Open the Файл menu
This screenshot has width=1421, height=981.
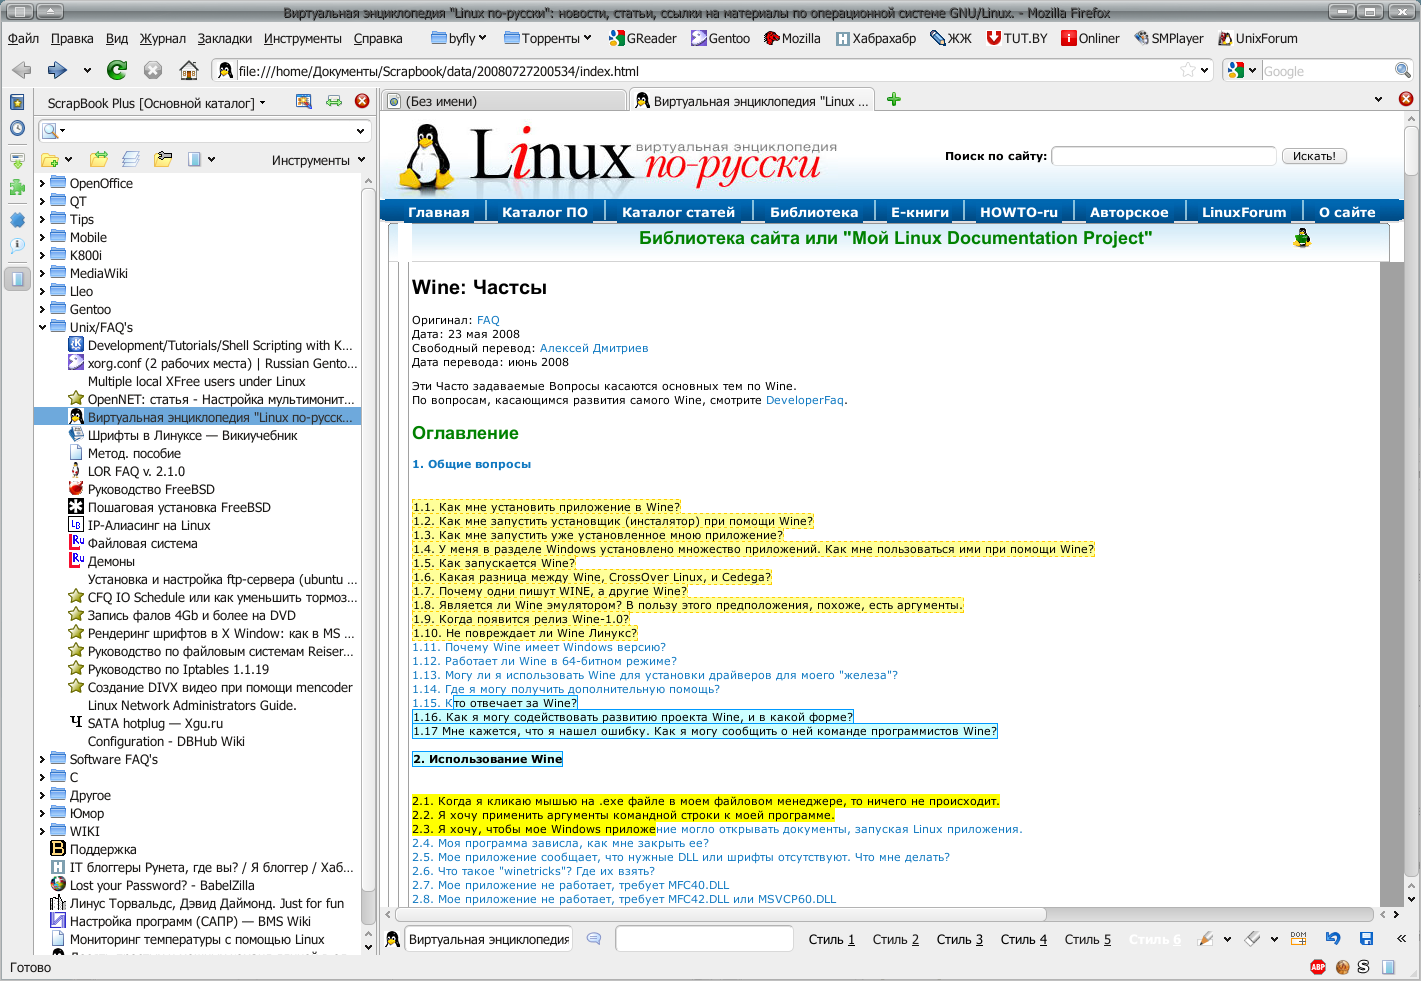tap(23, 38)
